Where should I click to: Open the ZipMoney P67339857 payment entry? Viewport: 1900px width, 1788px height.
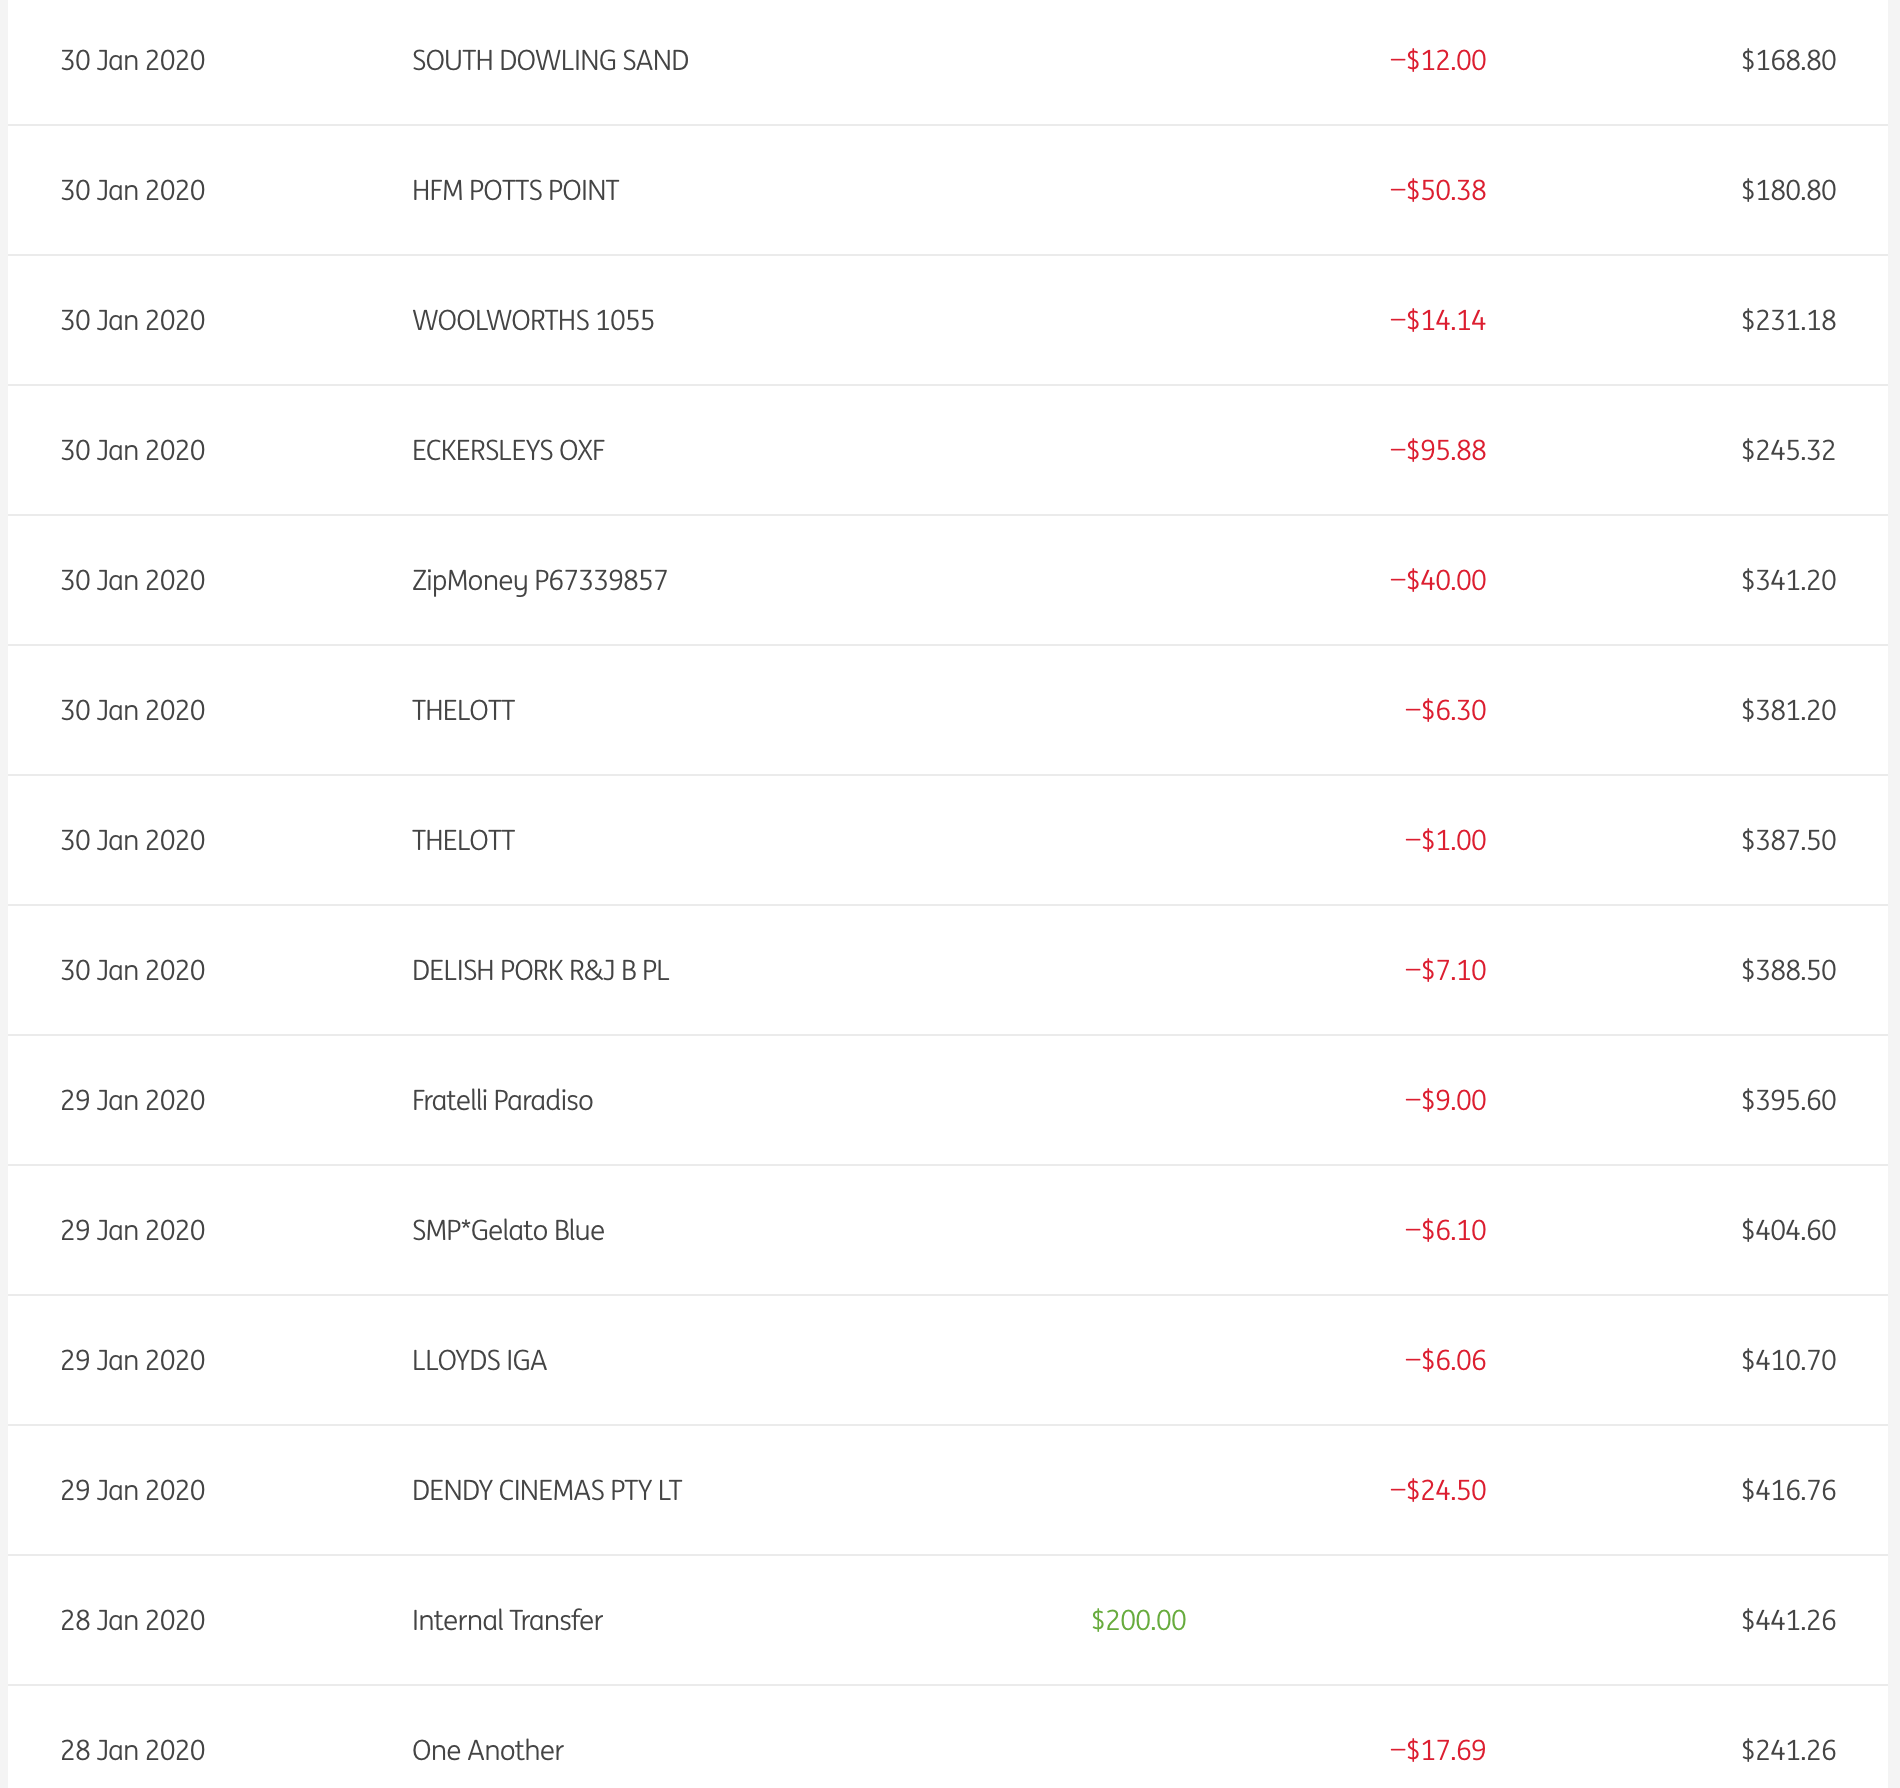coord(539,580)
